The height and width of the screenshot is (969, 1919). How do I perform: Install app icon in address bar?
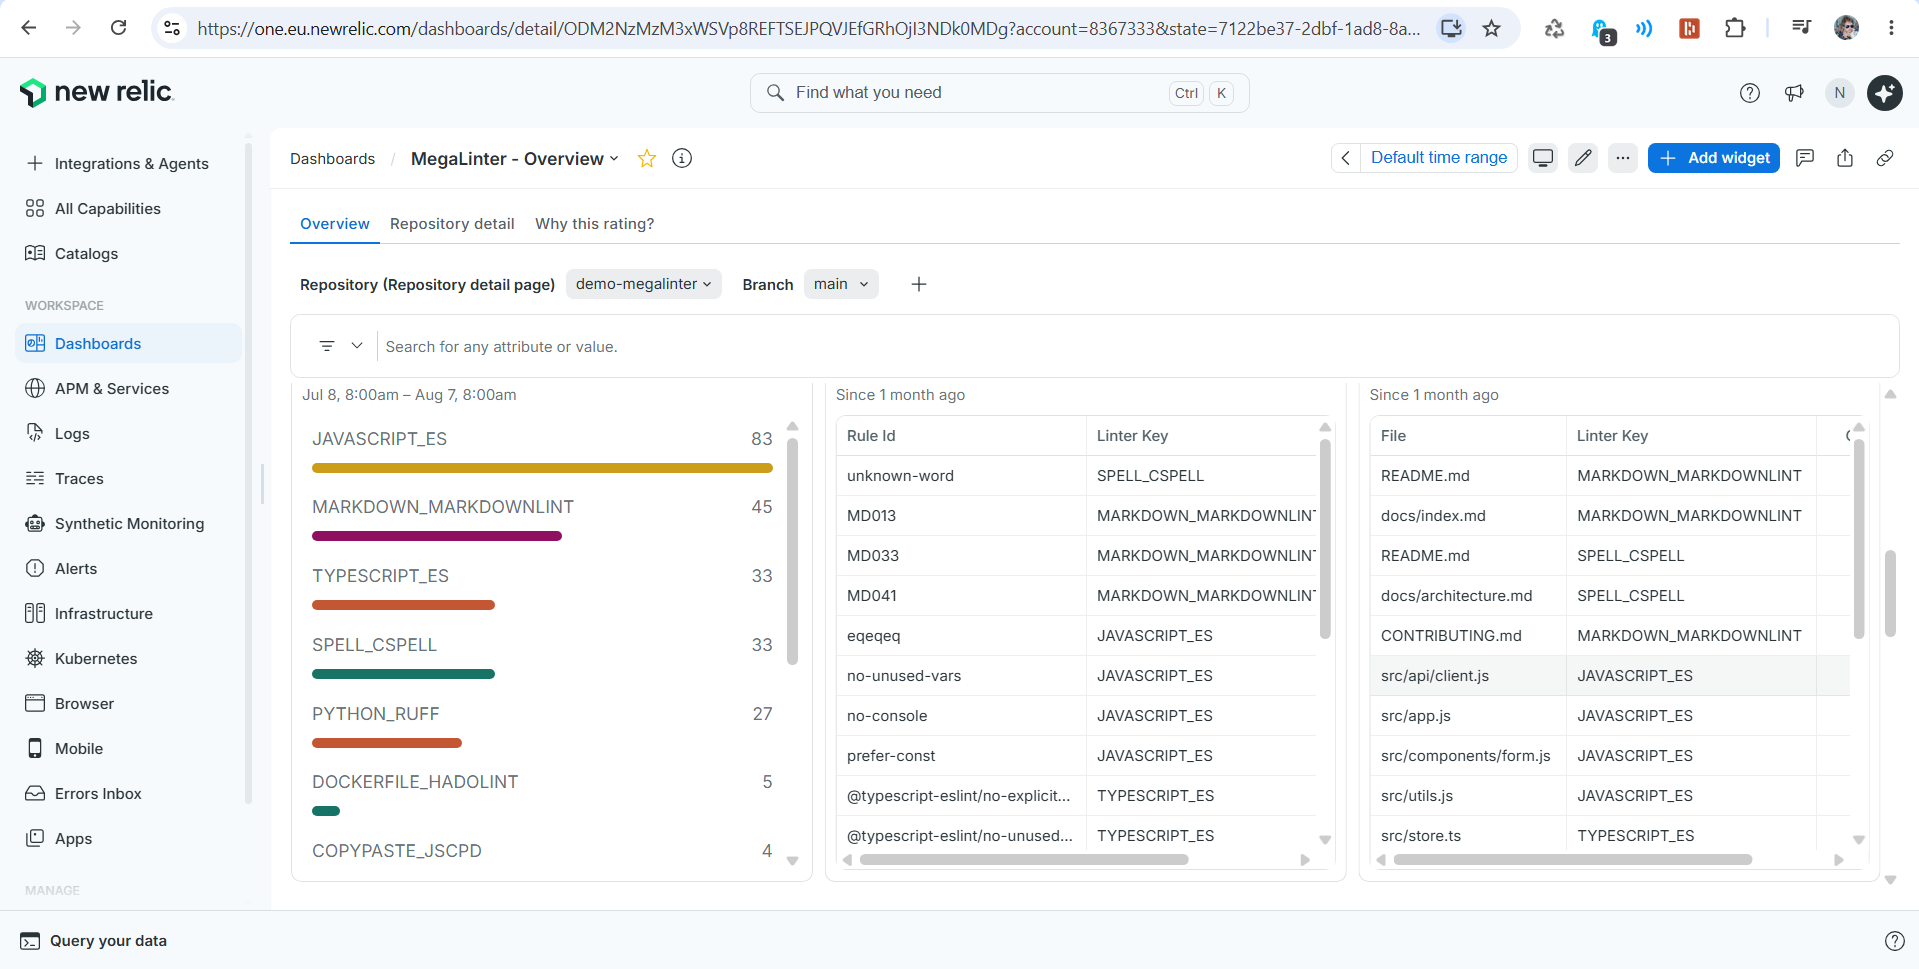click(x=1451, y=28)
